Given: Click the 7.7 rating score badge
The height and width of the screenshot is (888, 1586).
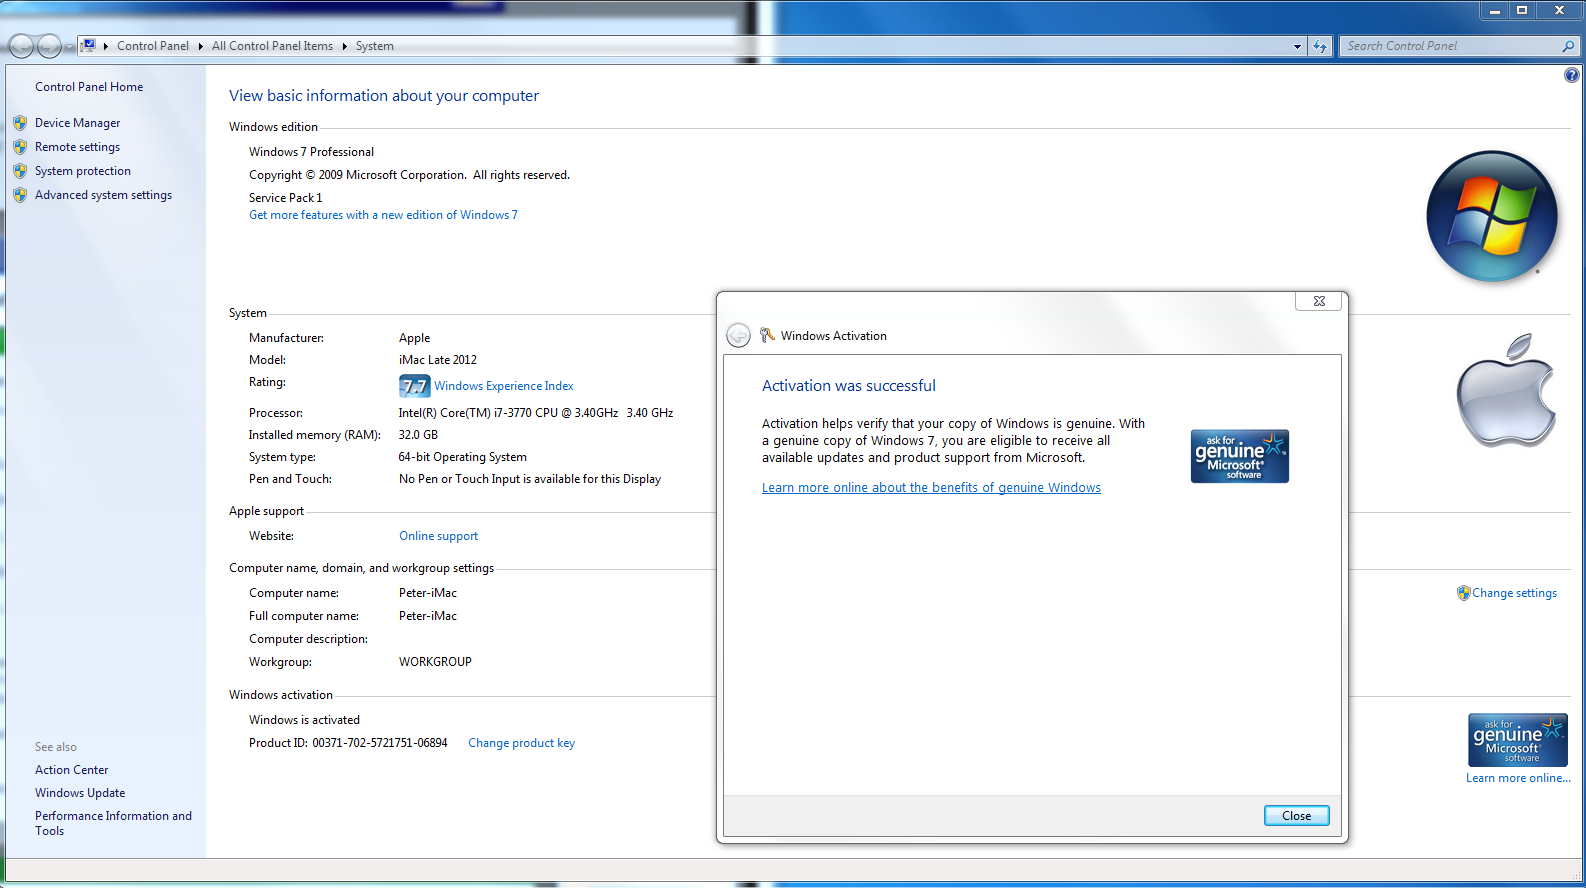Looking at the screenshot, I should [414, 386].
